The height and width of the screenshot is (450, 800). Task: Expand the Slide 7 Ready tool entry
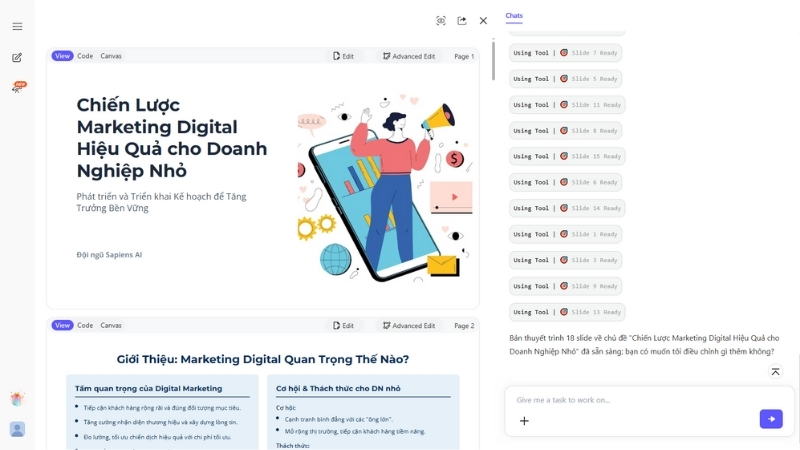(x=566, y=52)
